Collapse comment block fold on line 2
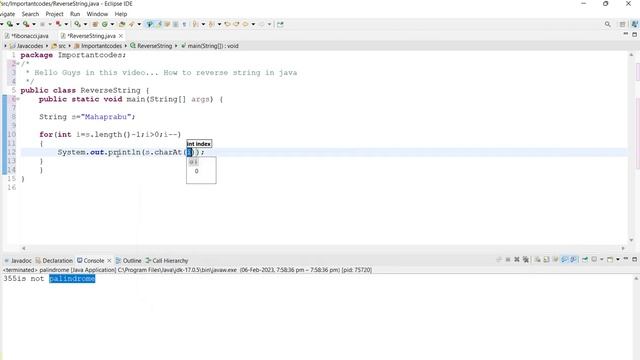This screenshot has height=360, width=640. click(x=18, y=64)
